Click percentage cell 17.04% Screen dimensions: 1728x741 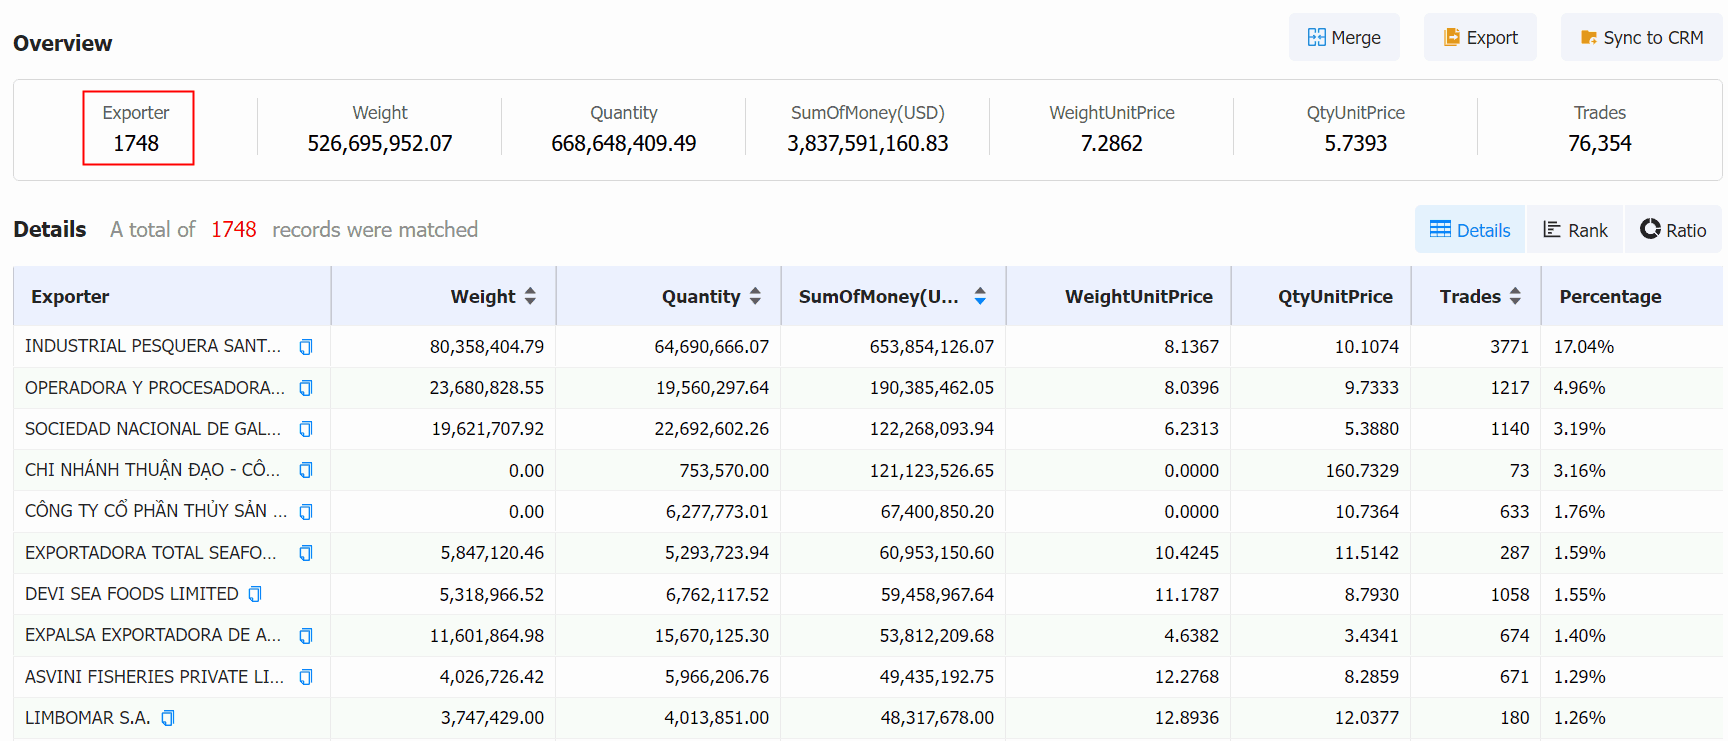[x=1584, y=347]
